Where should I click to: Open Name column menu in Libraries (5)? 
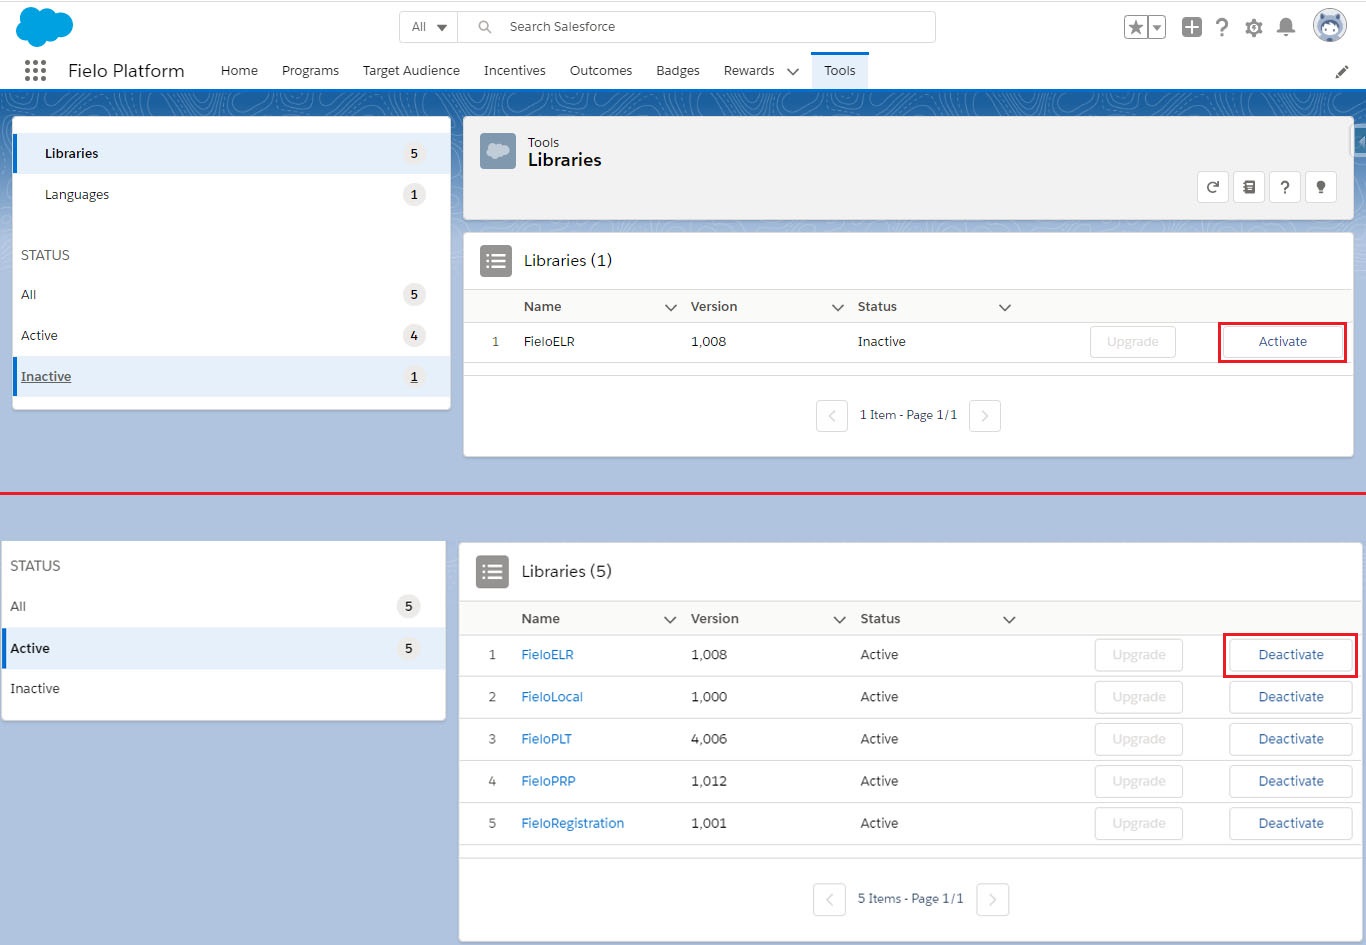[x=670, y=620]
